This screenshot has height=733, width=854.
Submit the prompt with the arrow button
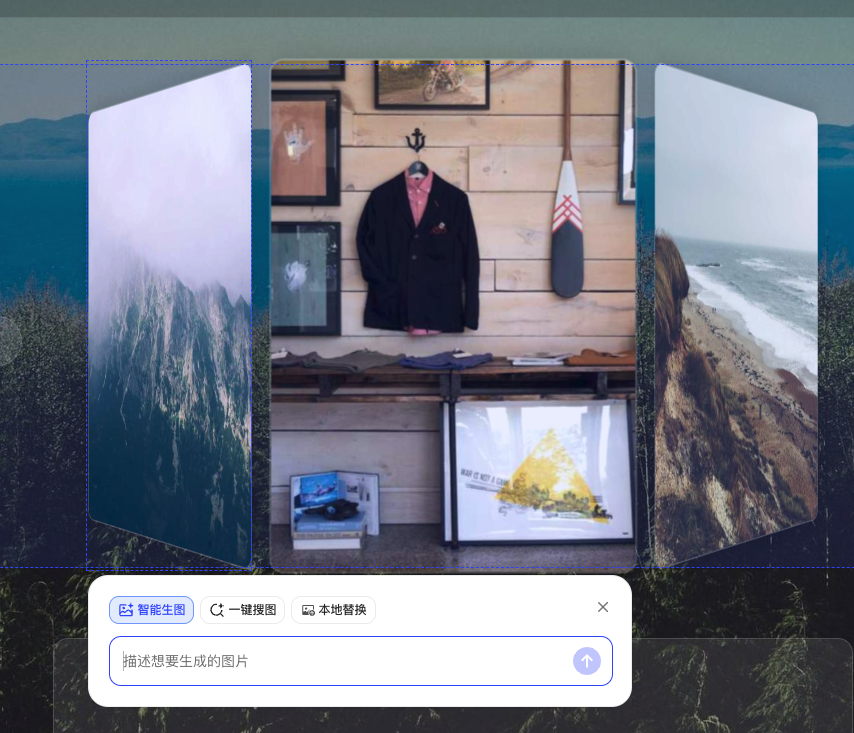click(587, 661)
